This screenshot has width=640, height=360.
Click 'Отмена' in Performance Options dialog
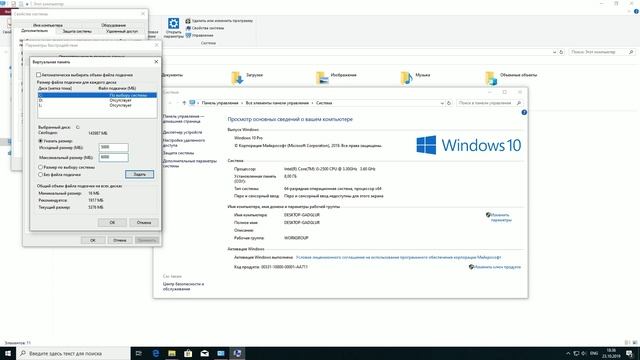click(x=120, y=240)
